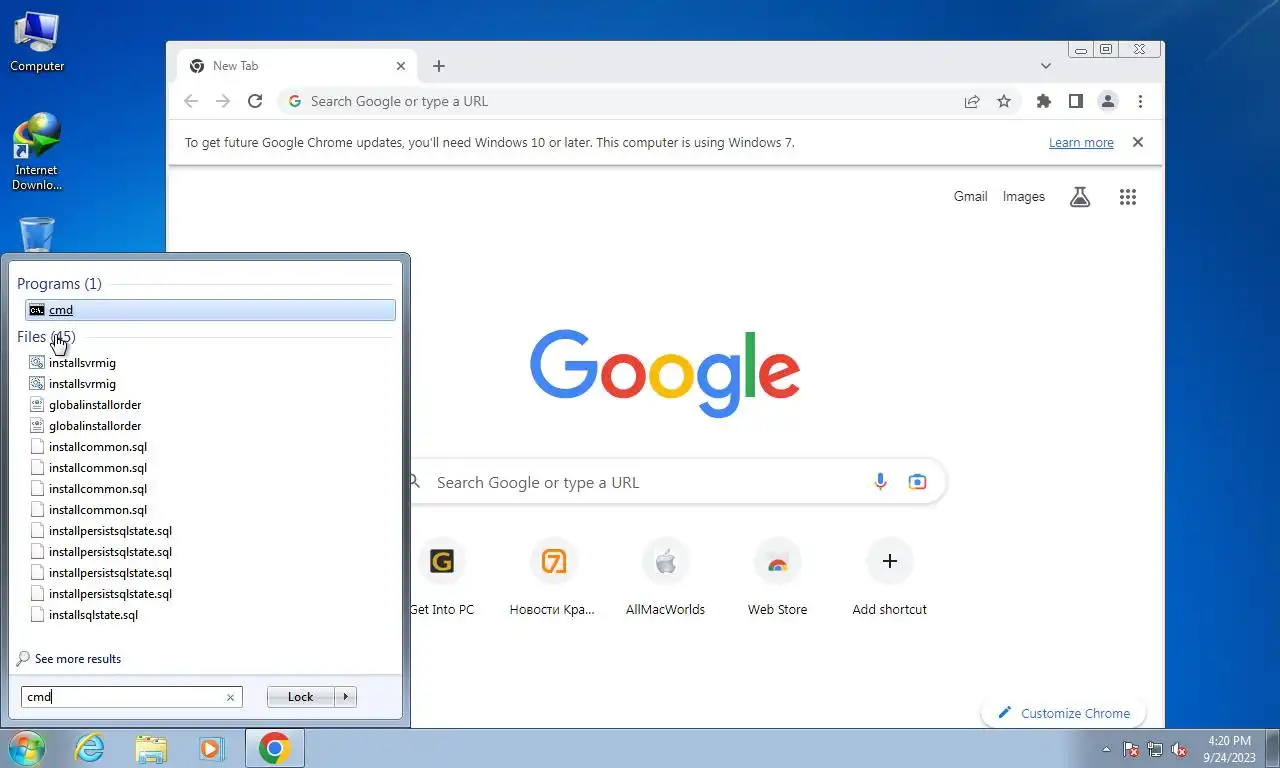
Task: Open the Новости Кра... shortcut
Action: point(552,577)
